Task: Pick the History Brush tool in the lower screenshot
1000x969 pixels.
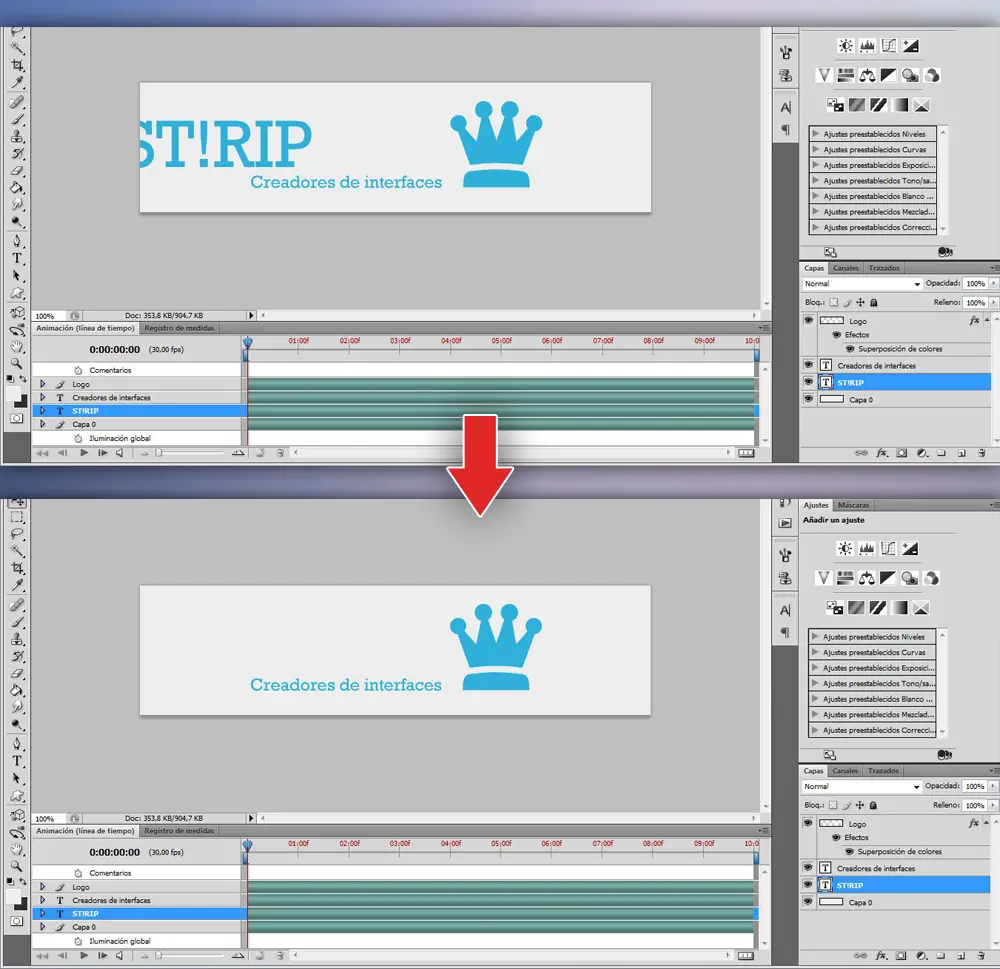Action: click(x=17, y=656)
